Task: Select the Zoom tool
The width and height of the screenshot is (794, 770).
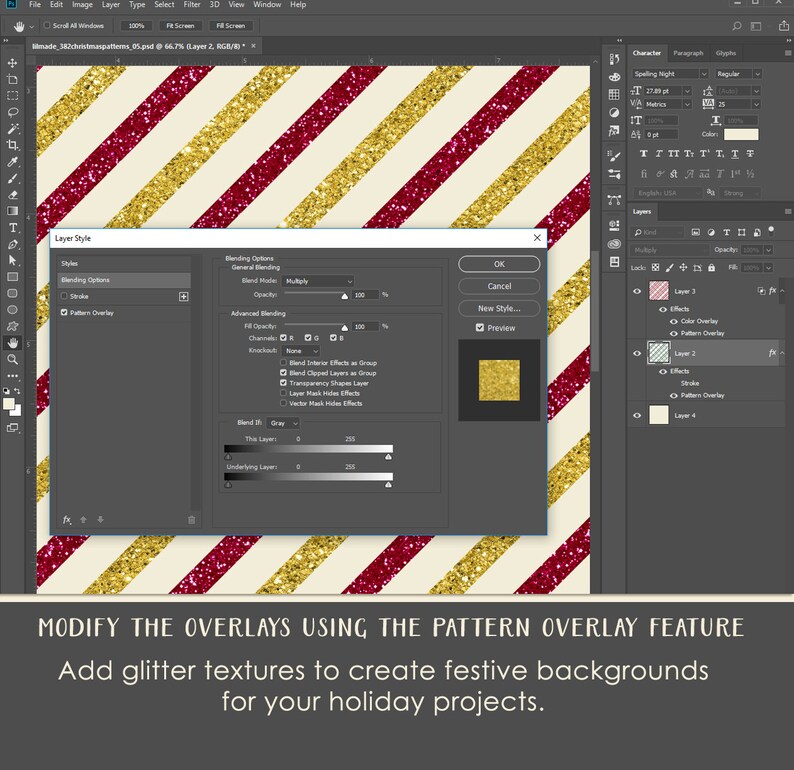Action: 13,359
